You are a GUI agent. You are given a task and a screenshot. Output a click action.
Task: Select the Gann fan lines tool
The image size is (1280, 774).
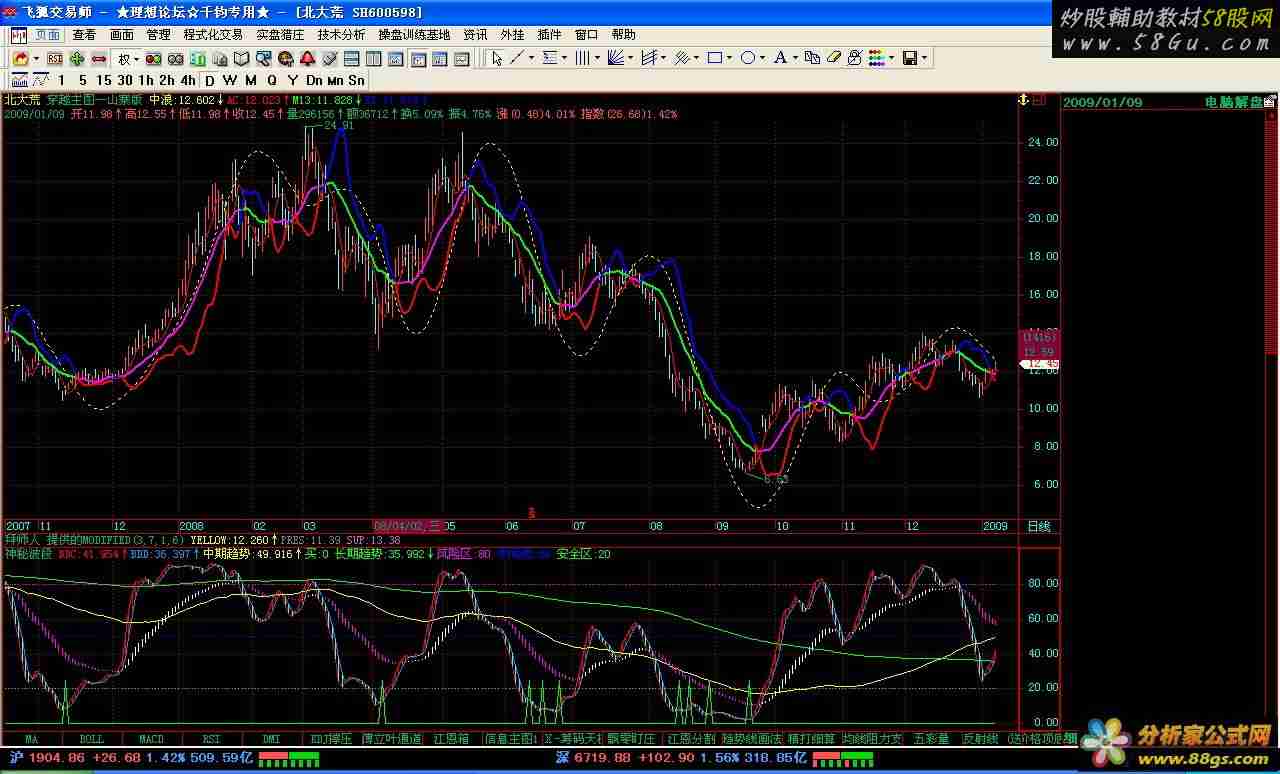[x=616, y=58]
